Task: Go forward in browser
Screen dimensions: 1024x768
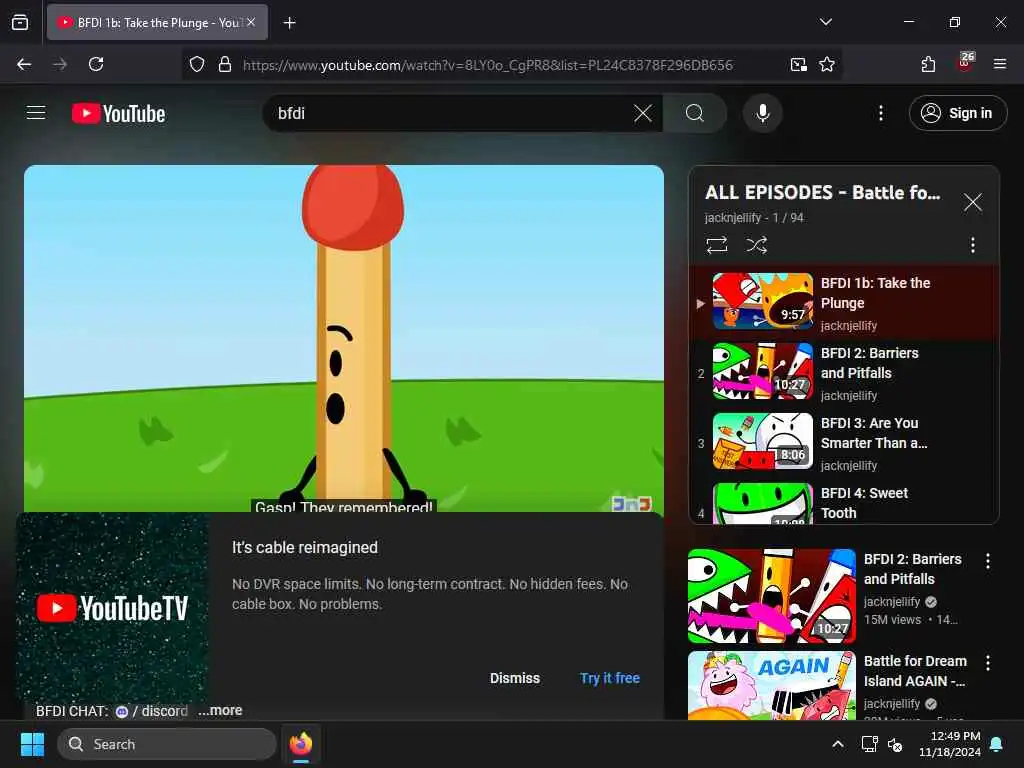Action: (x=60, y=64)
